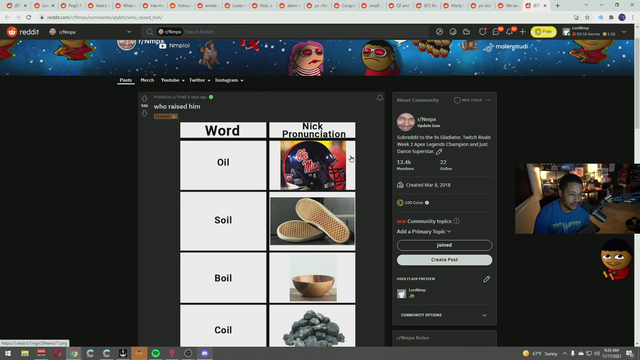Edit user flair pencil icon
Screen dimensions: 640x360
point(486,279)
